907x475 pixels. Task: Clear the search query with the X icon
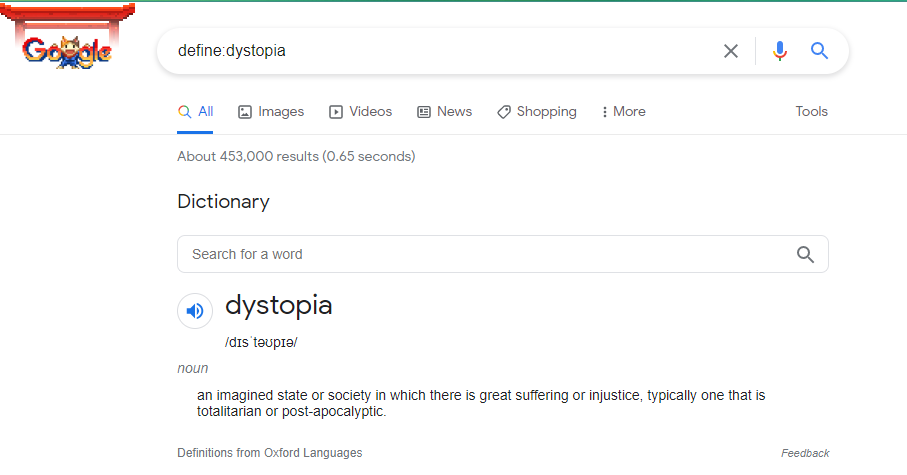click(x=731, y=51)
